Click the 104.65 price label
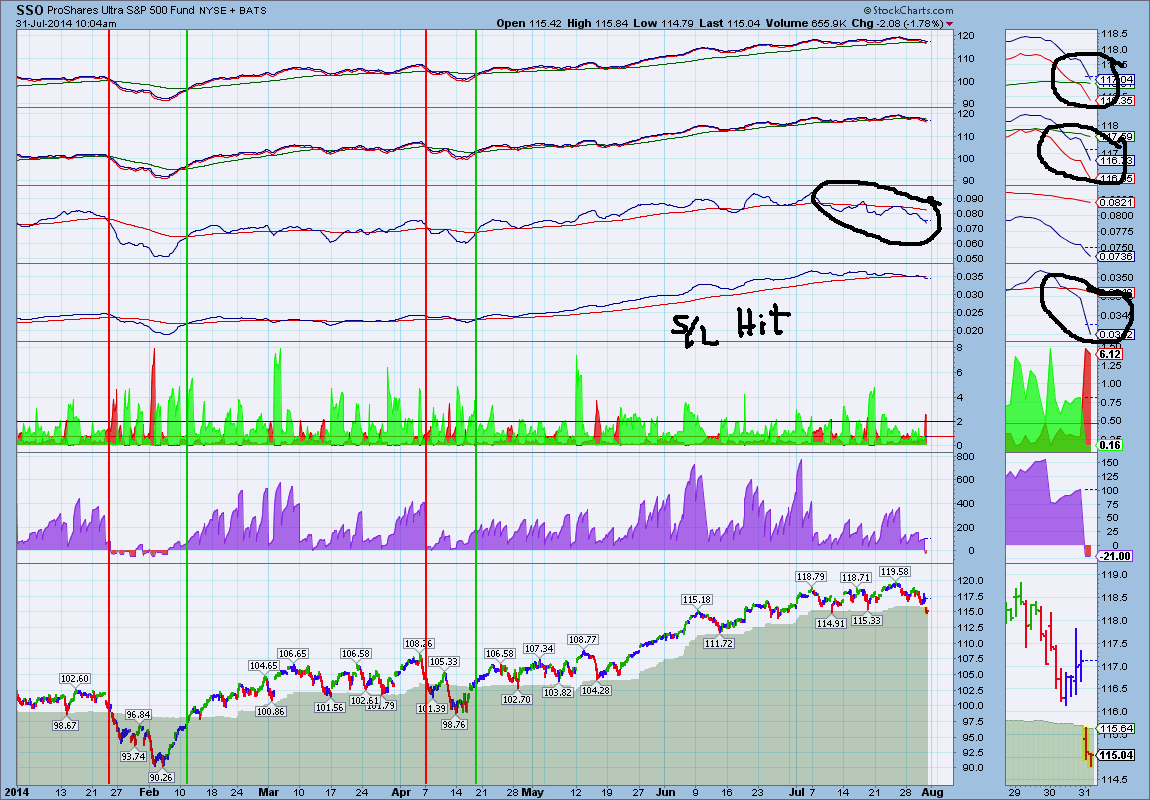The image size is (1150, 800). tap(263, 666)
